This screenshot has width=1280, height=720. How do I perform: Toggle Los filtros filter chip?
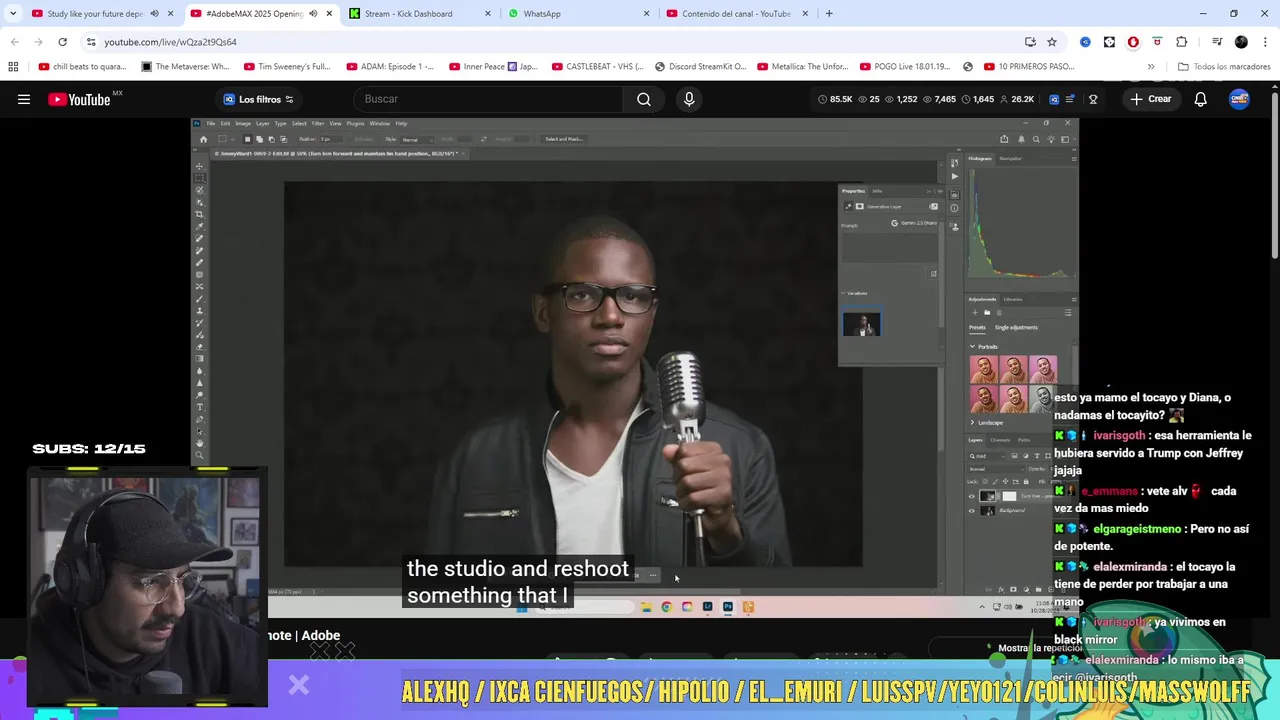tap(258, 99)
